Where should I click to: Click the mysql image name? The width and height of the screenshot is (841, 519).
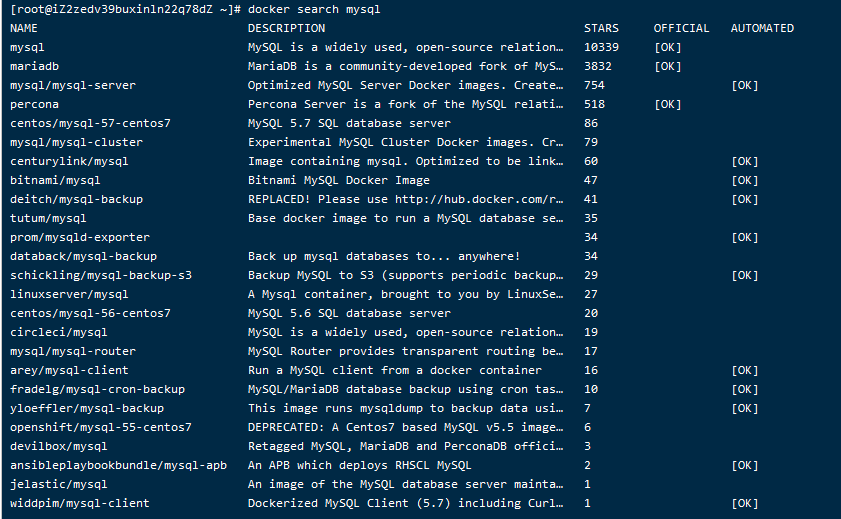coord(27,47)
